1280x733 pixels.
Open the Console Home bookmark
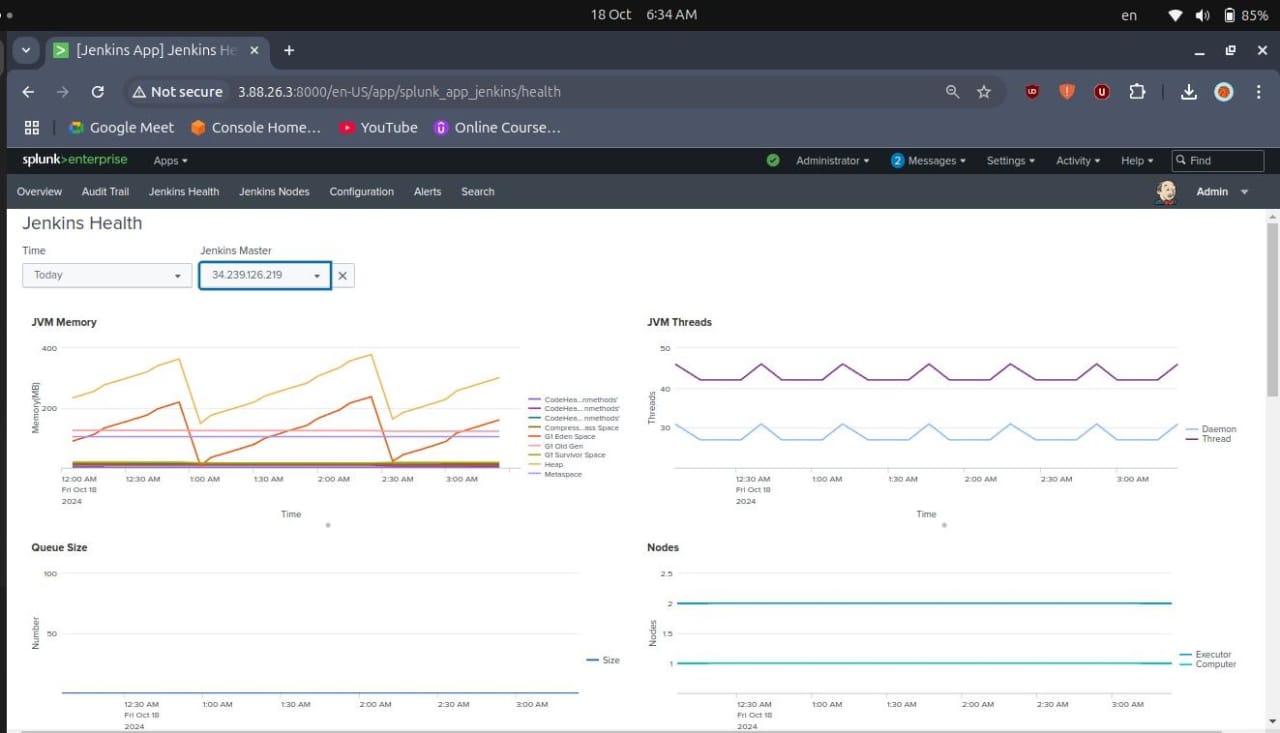coord(257,128)
